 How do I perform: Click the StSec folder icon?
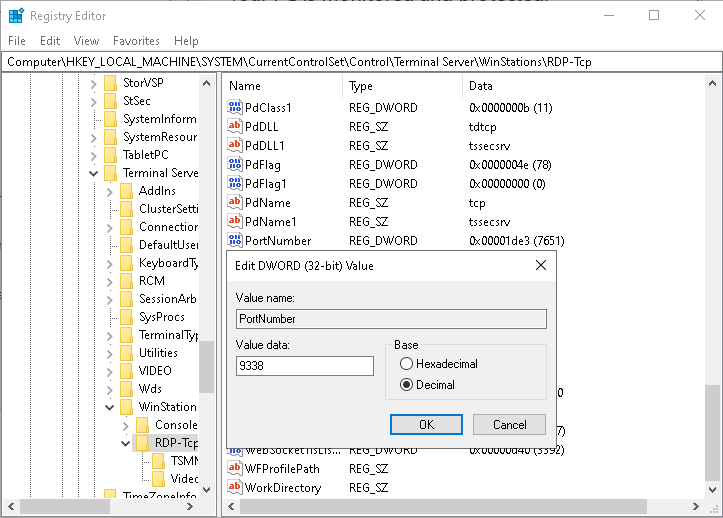111,101
